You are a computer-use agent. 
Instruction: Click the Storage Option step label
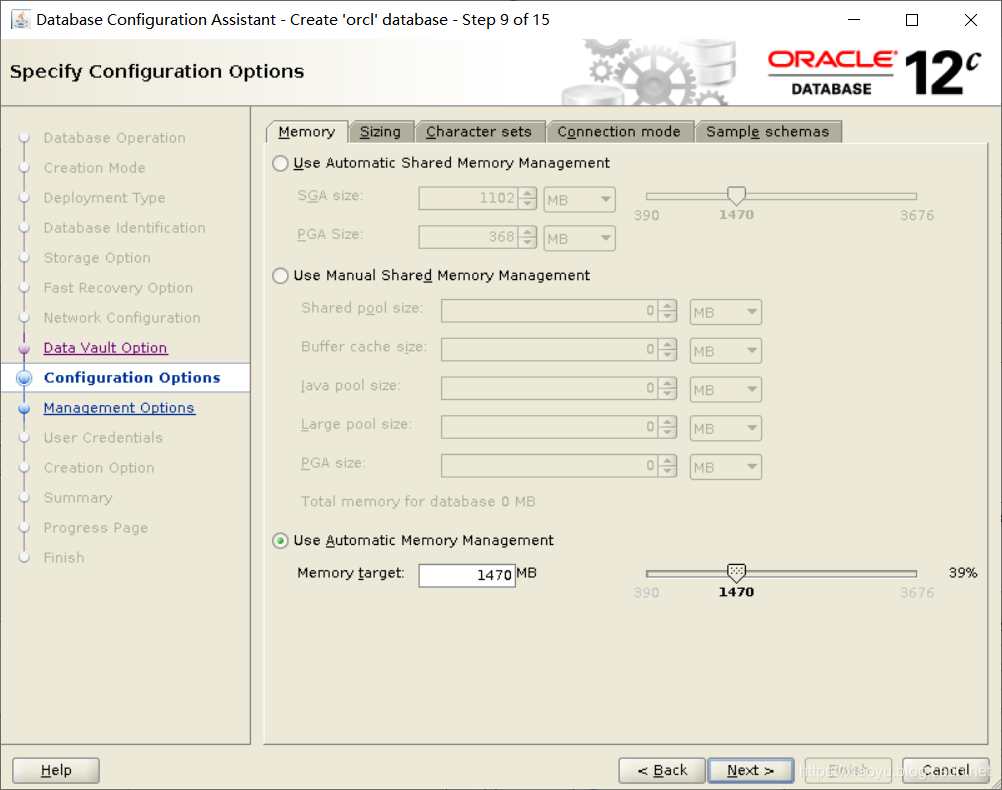click(97, 258)
